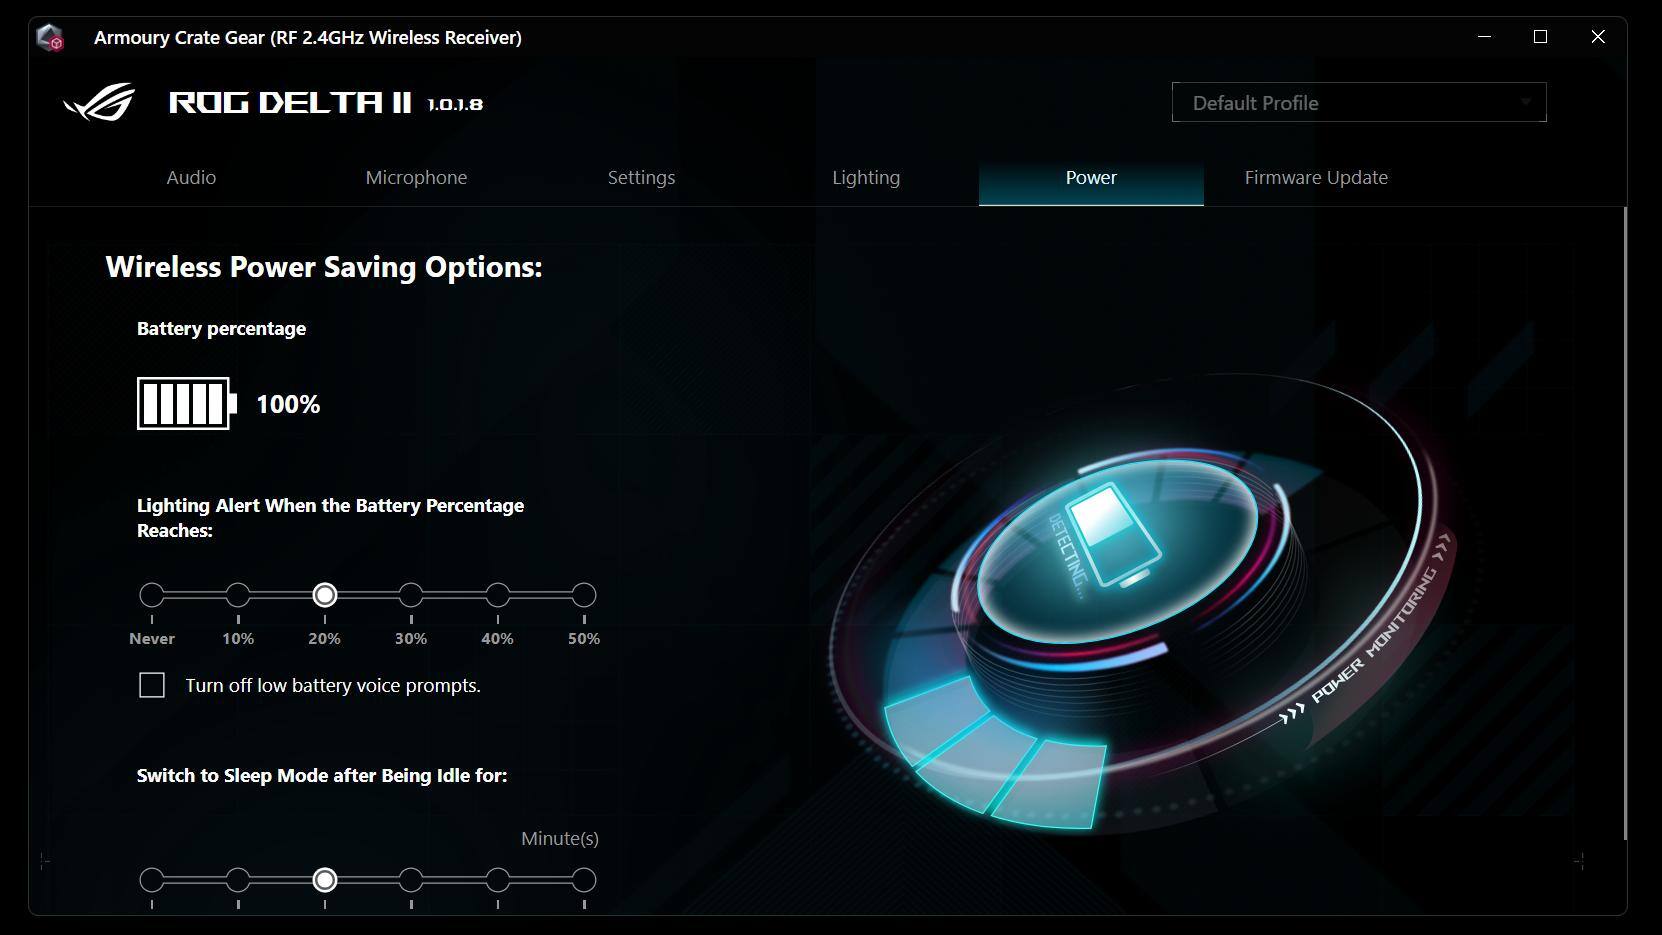Image resolution: width=1662 pixels, height=935 pixels.
Task: Click the vertical scrollbar on the right edge
Action: (1624, 520)
